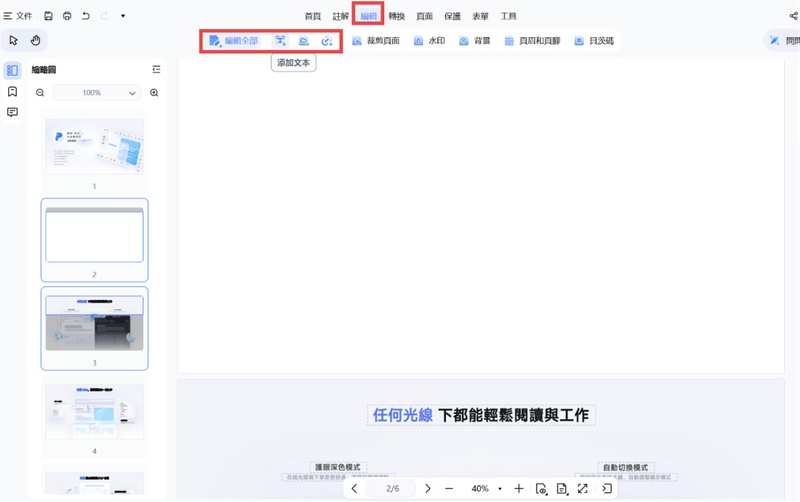The height and width of the screenshot is (502, 800).
Task: Open the bookmark panel icon
Action: click(x=12, y=91)
